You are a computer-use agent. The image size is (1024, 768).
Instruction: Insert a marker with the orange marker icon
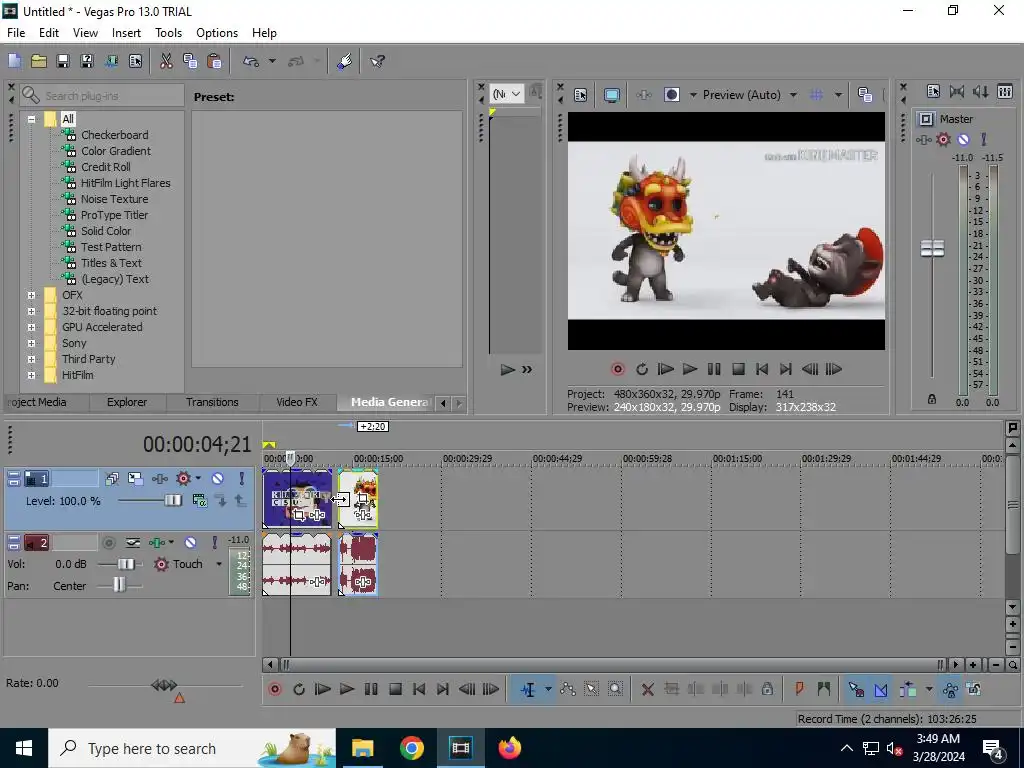click(799, 690)
